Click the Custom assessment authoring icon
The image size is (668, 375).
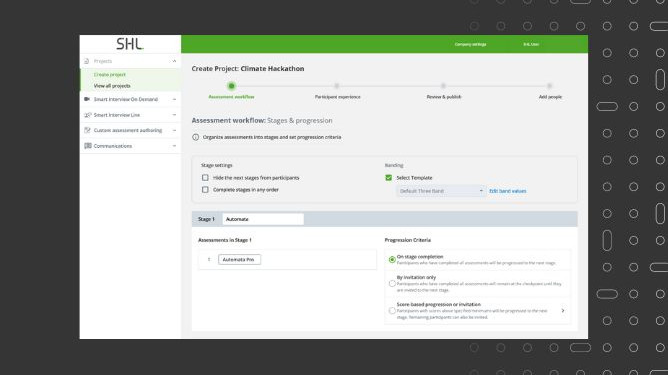point(87,130)
